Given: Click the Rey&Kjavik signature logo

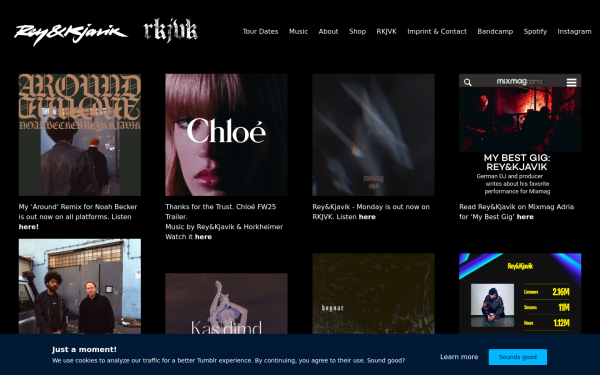Looking at the screenshot, I should (x=71, y=34).
